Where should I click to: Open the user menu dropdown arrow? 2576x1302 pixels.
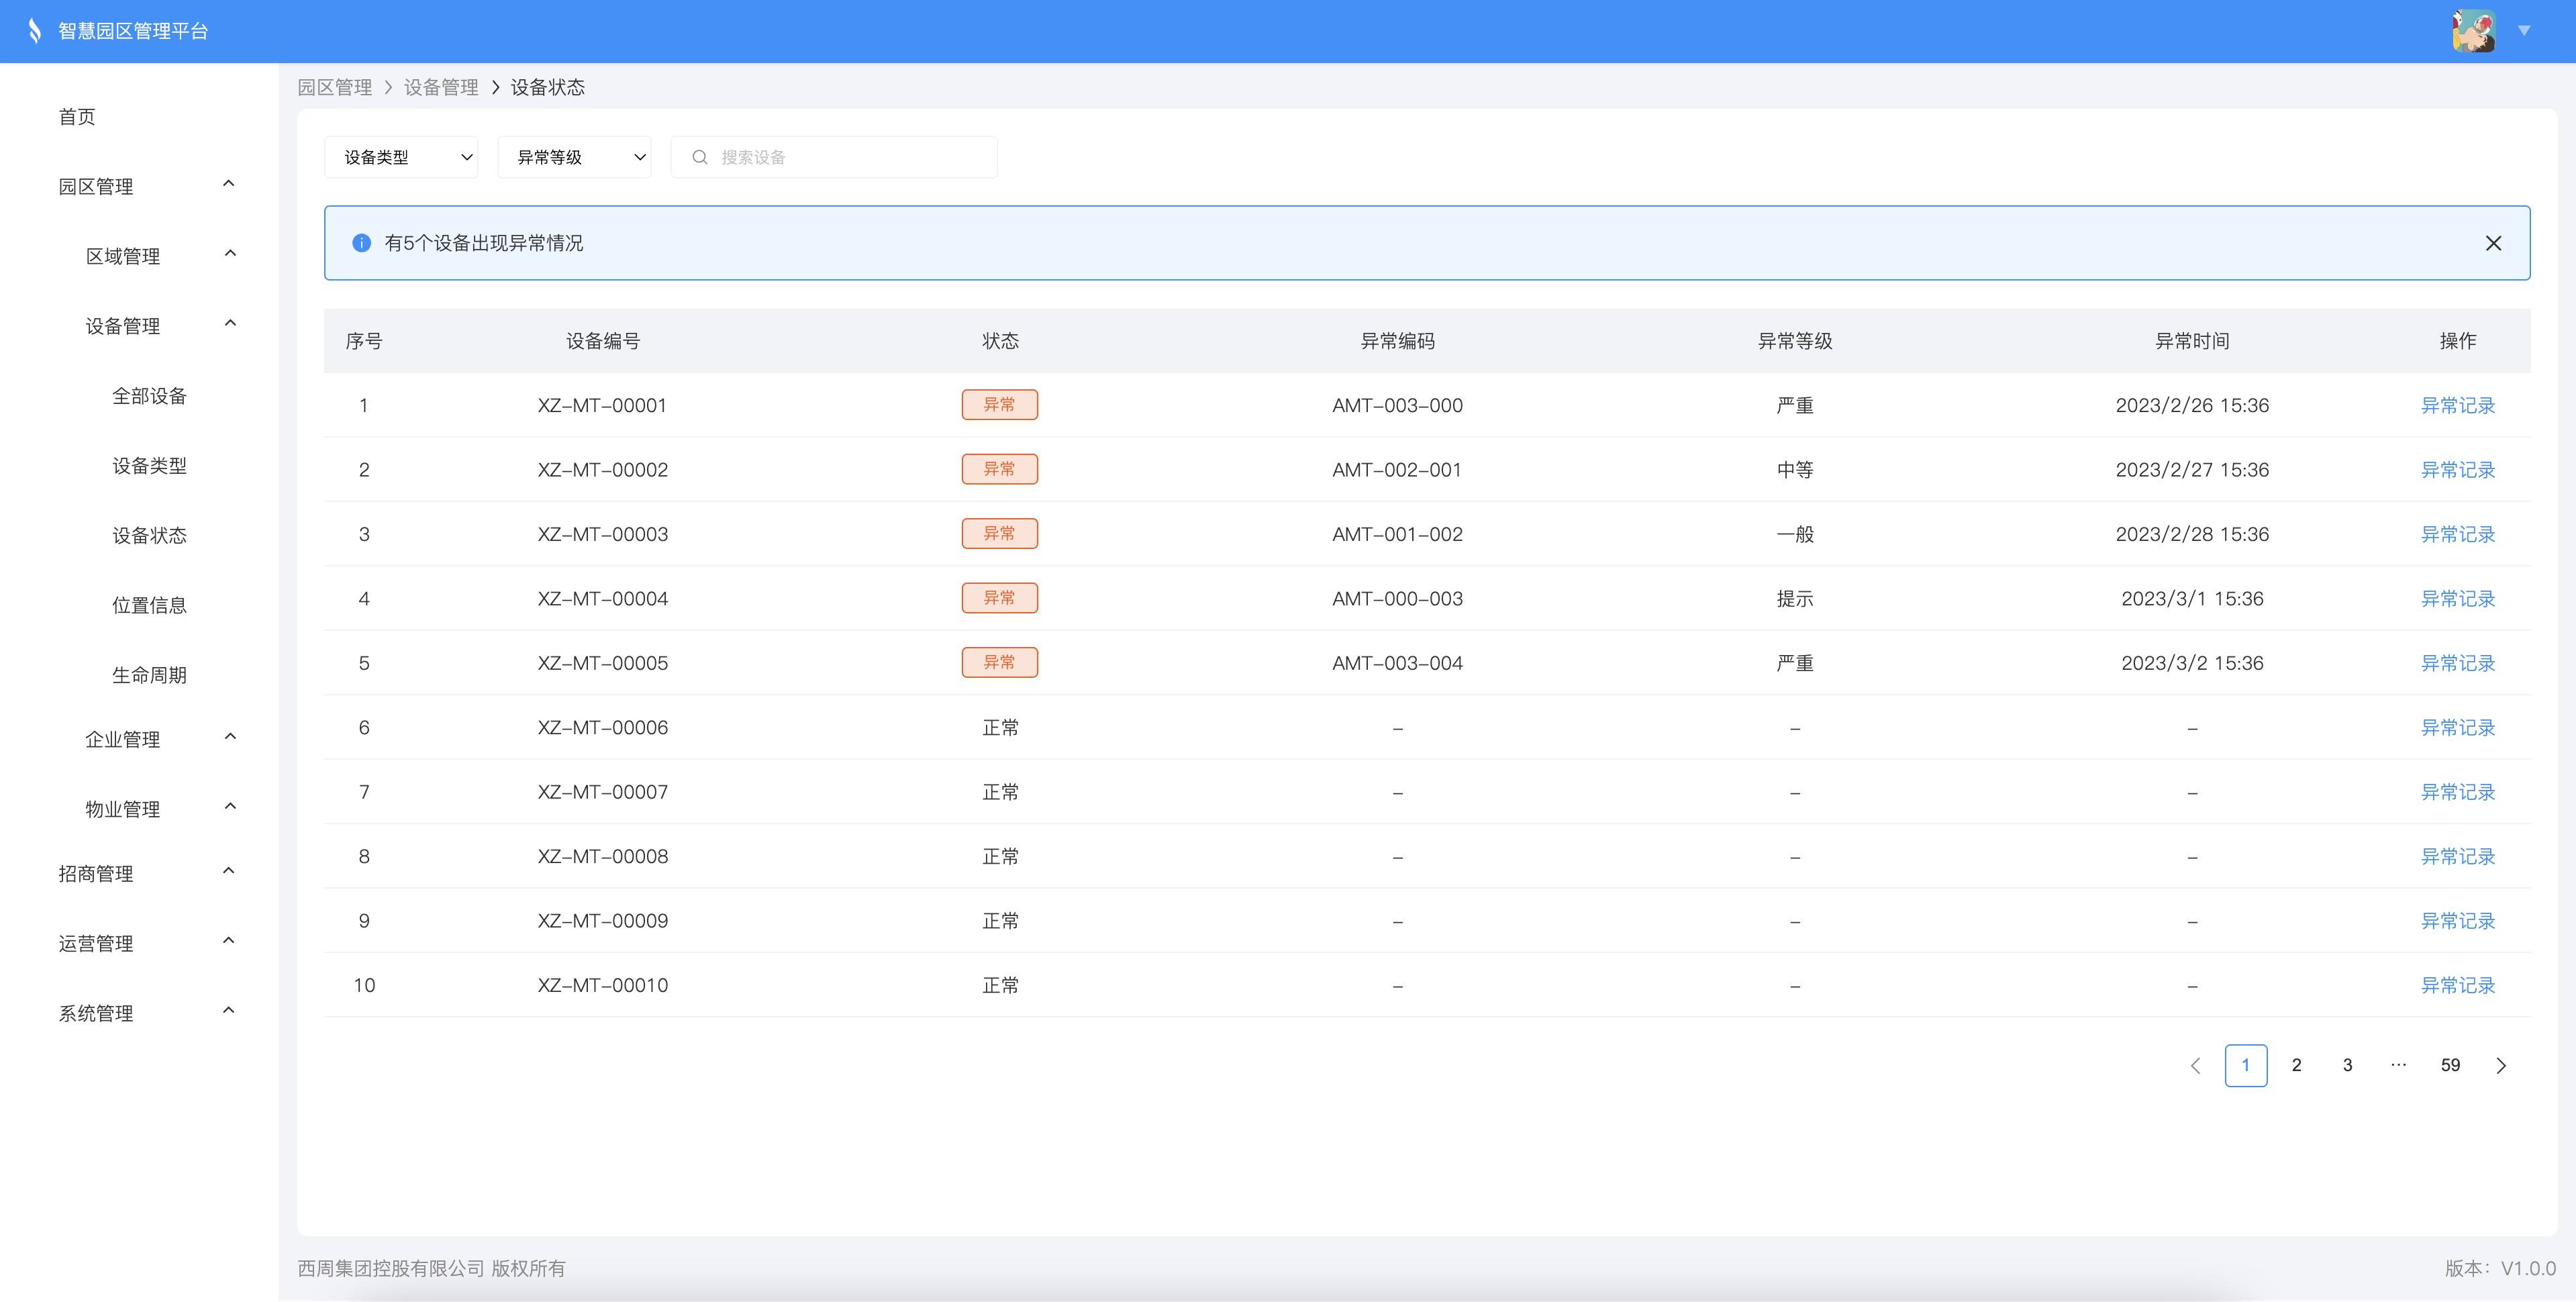2524,31
